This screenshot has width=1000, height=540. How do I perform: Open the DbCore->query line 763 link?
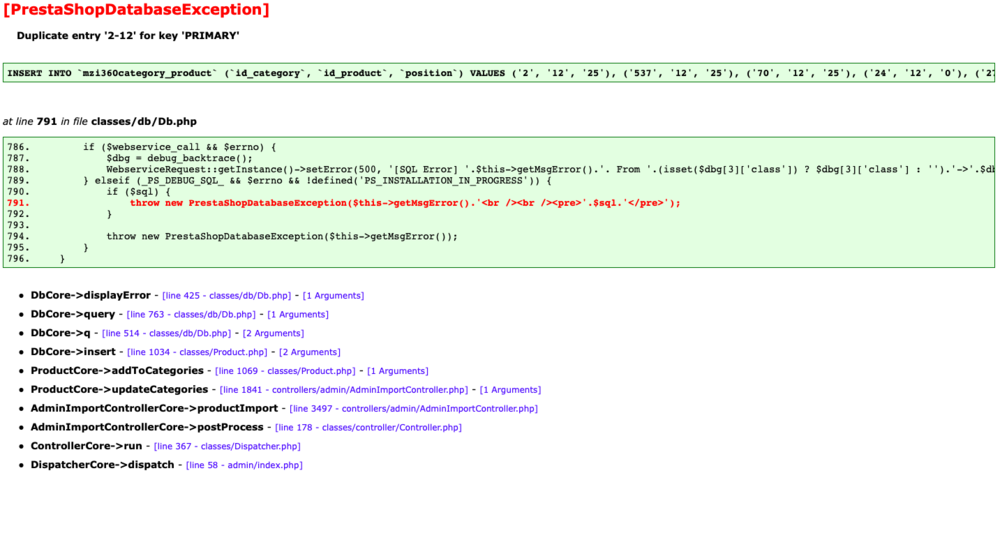click(x=191, y=314)
